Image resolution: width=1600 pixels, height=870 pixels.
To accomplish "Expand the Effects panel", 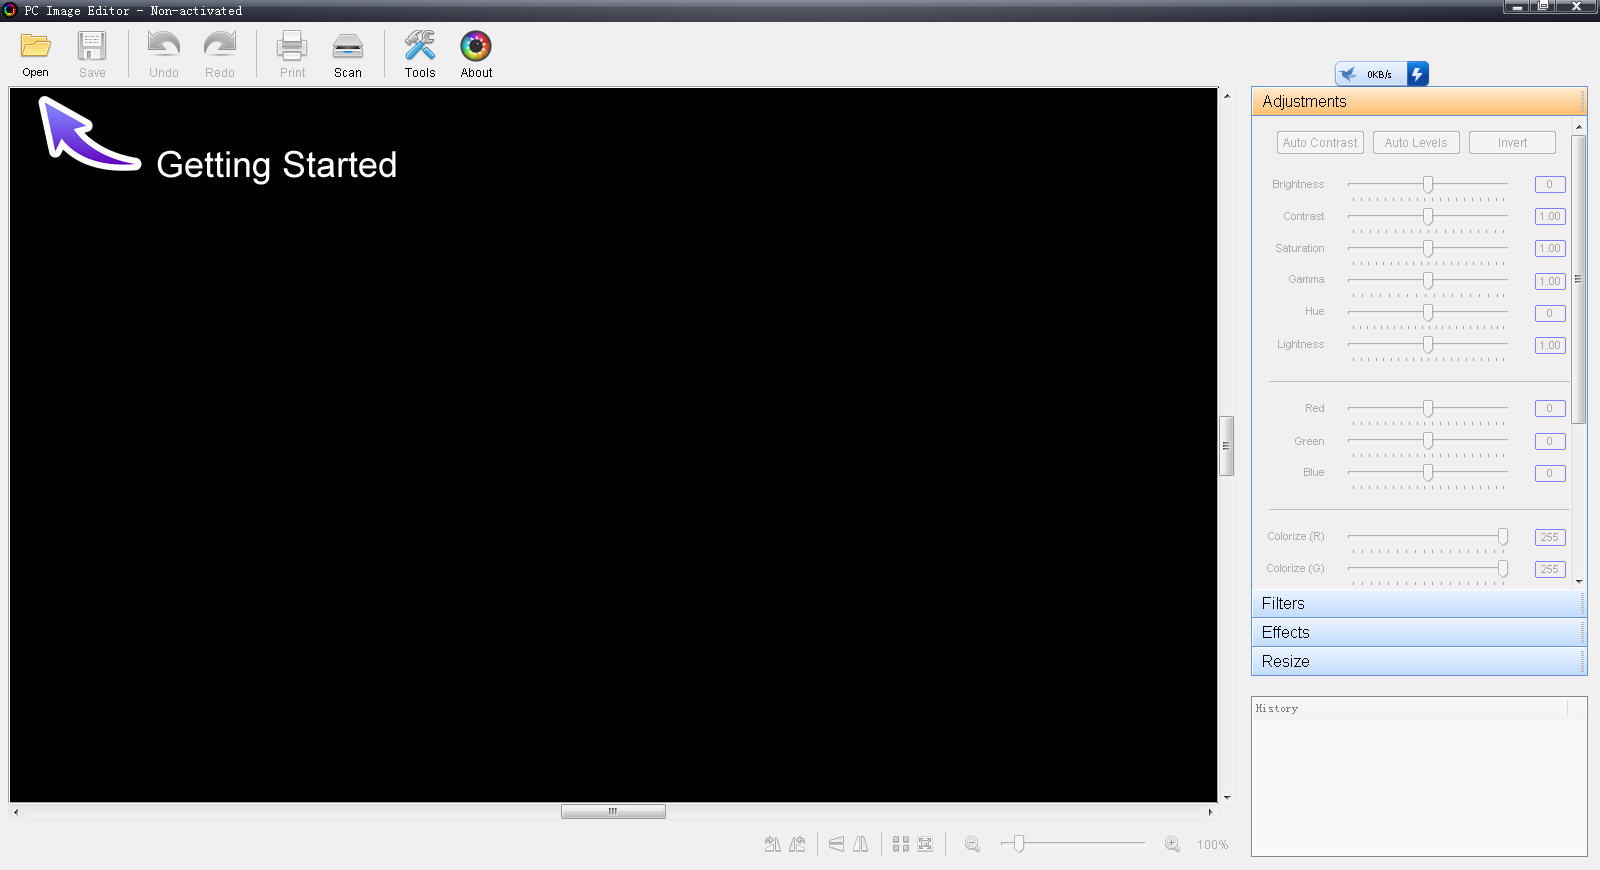I will 1418,632.
